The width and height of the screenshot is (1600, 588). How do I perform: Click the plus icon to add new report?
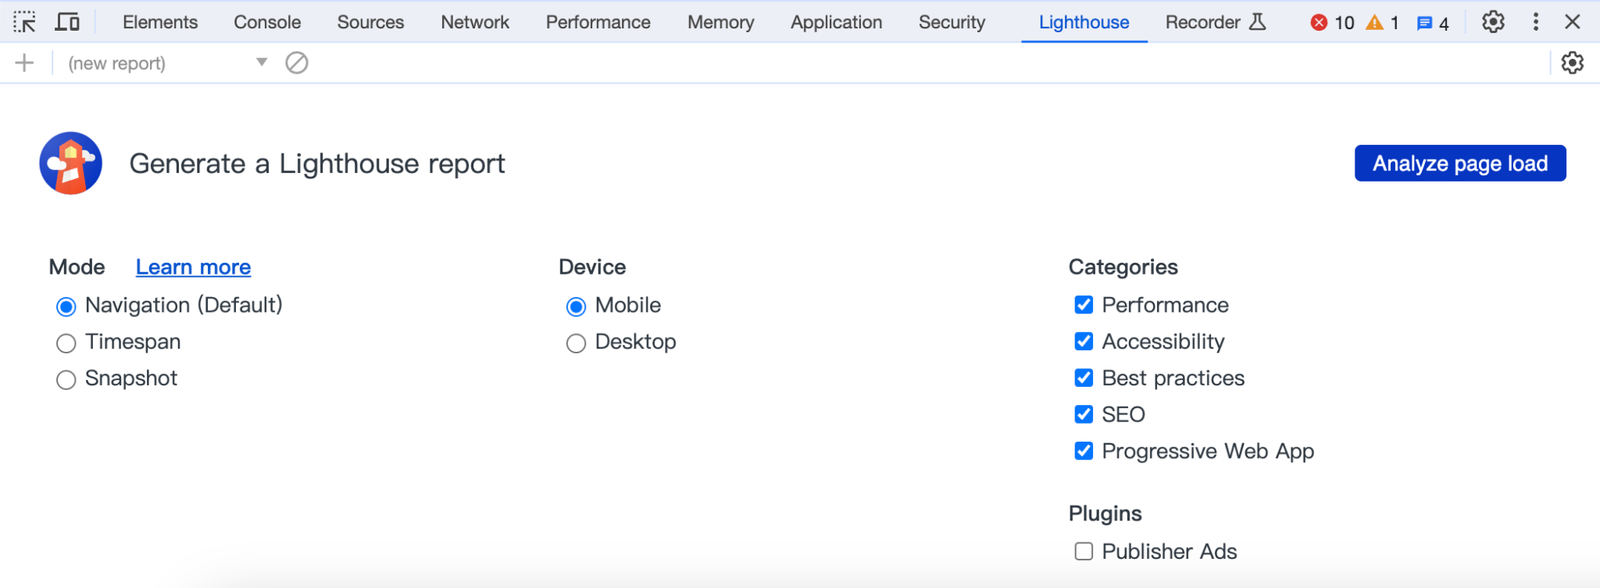[25, 63]
